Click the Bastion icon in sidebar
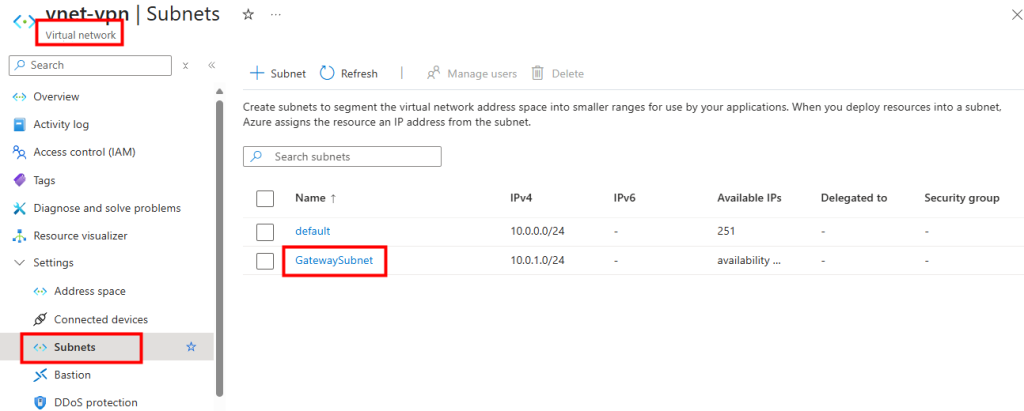1024x411 pixels. coord(40,375)
